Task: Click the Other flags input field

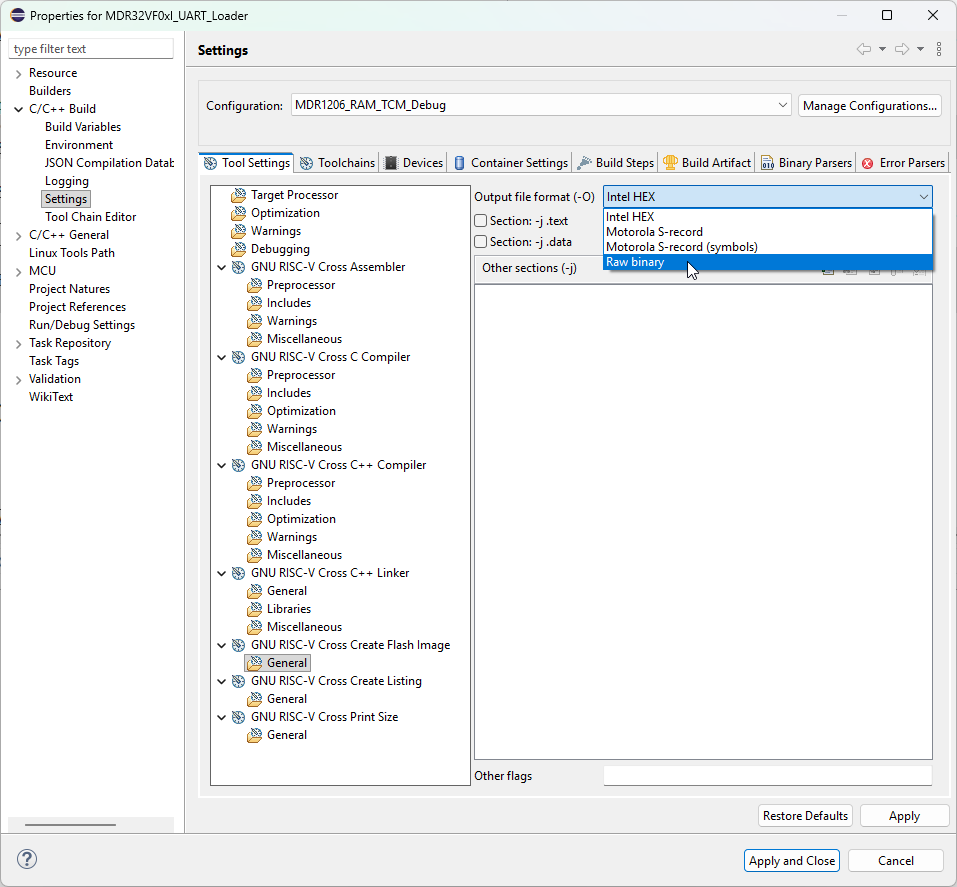Action: pyautogui.click(x=767, y=776)
